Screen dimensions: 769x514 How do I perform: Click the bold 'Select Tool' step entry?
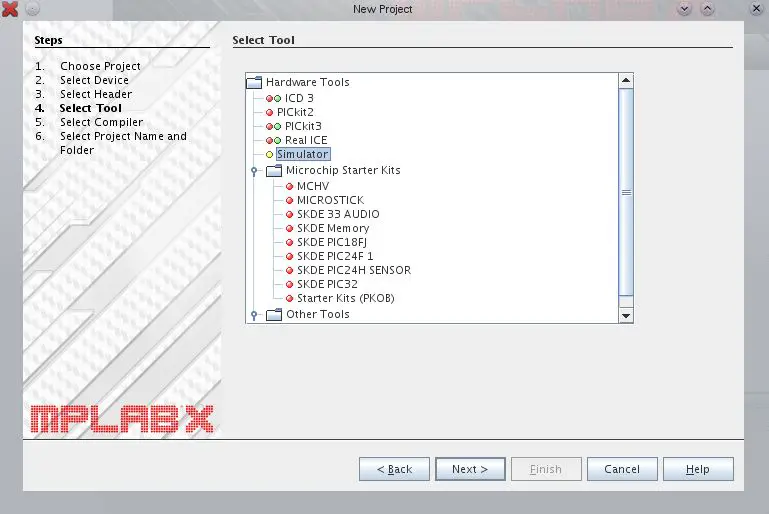pos(91,108)
